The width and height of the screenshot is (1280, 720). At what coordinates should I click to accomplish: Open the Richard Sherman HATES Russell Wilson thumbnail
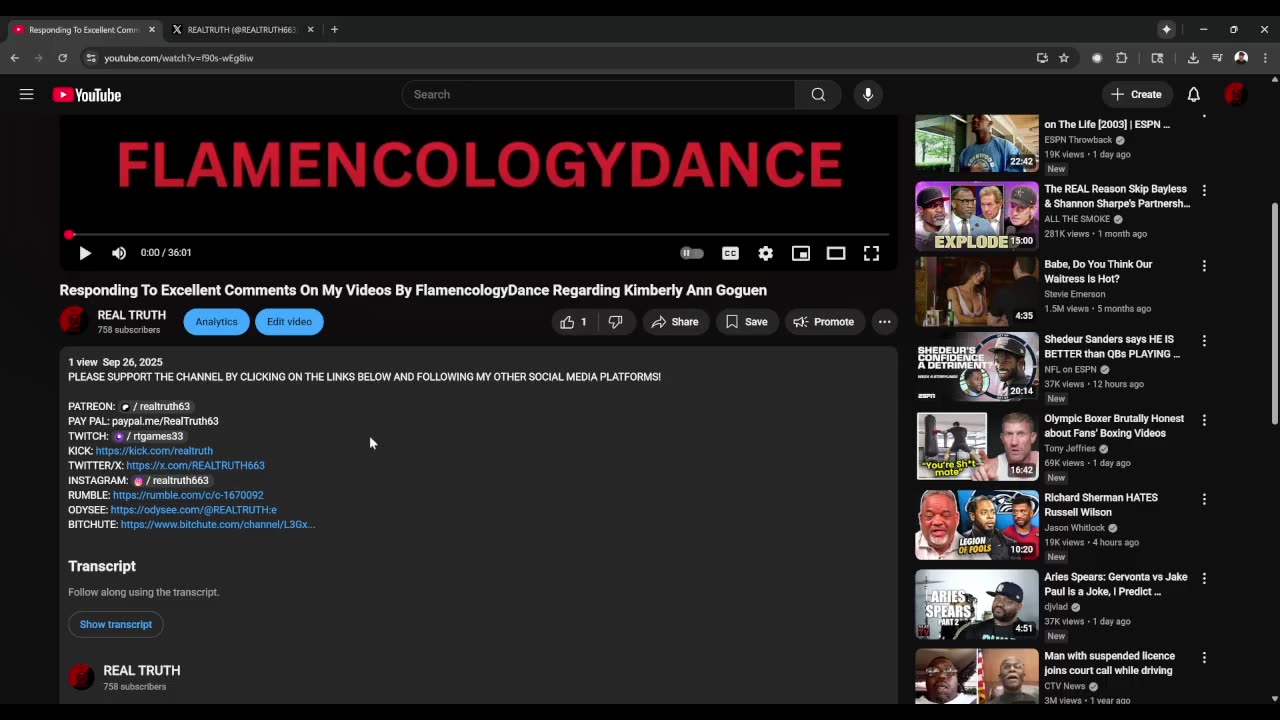tap(977, 525)
